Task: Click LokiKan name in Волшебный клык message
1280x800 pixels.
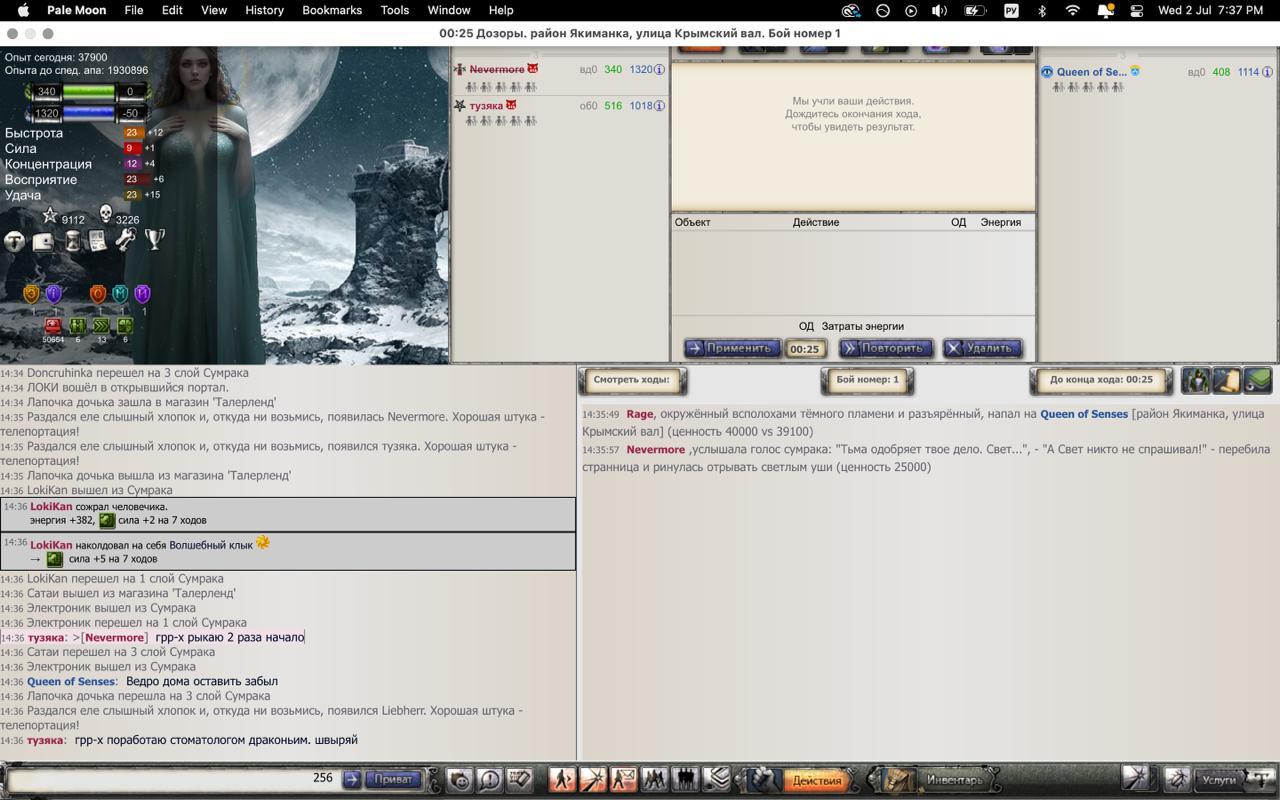Action: [51, 545]
